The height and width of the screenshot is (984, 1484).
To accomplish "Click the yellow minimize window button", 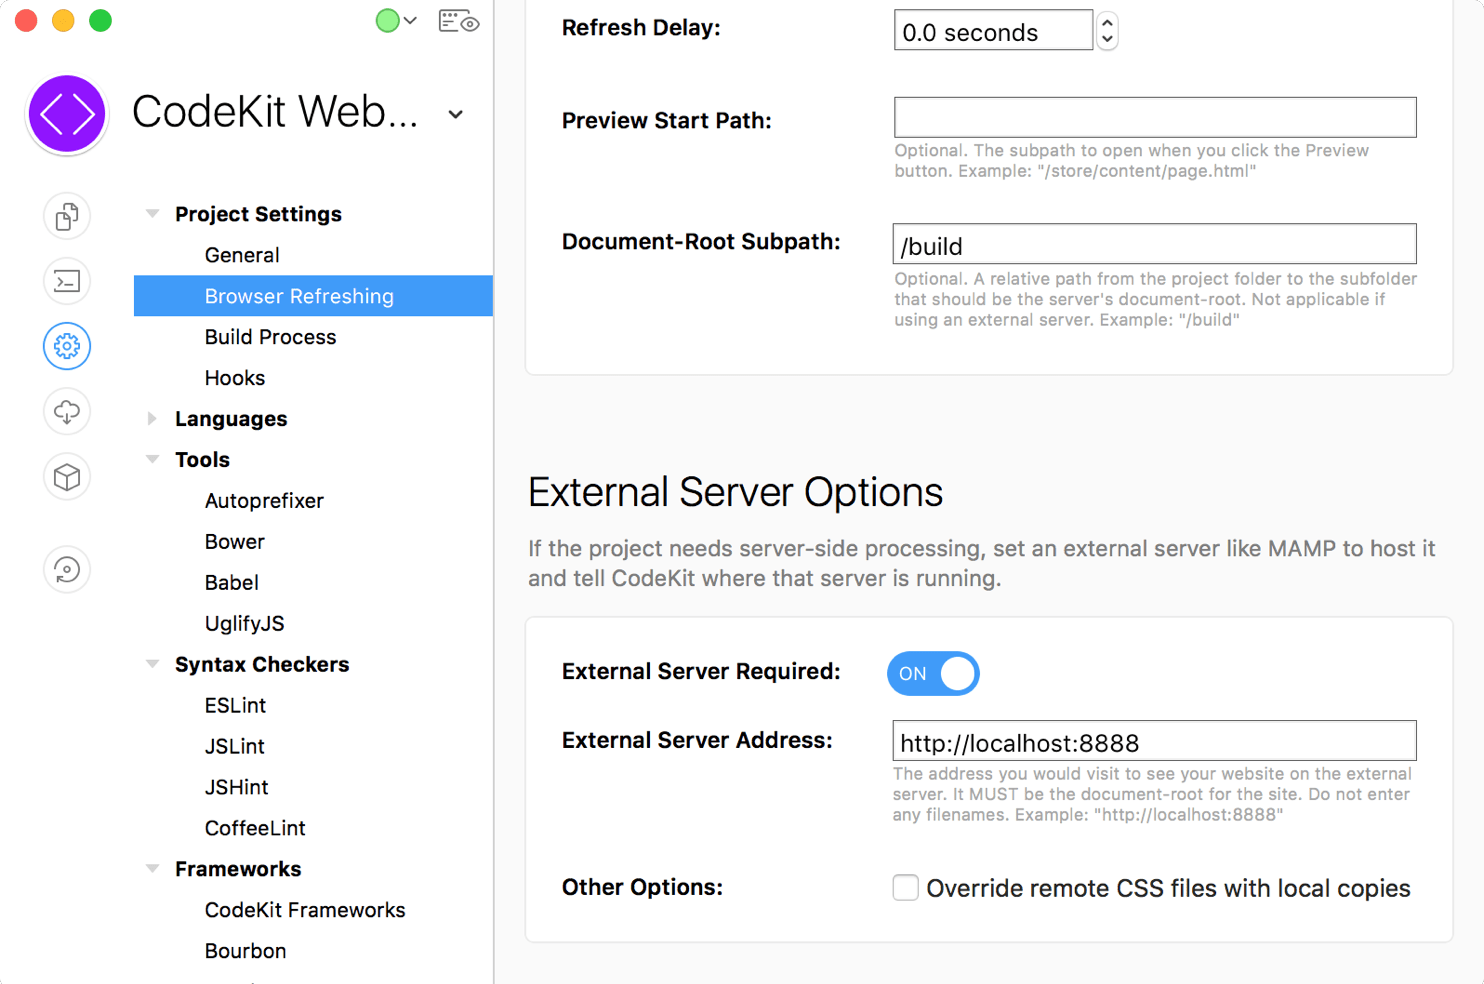I will pyautogui.click(x=63, y=20).
